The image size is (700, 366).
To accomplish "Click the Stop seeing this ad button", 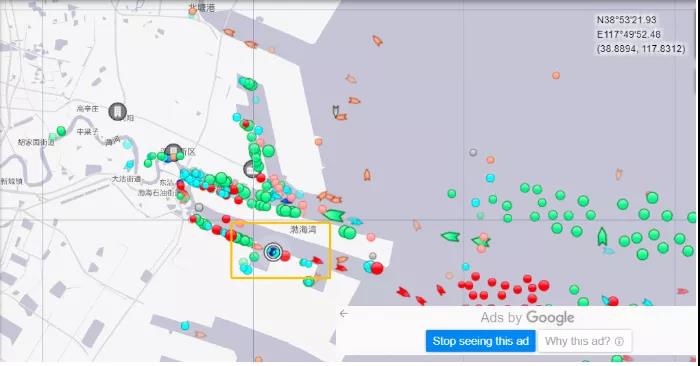I will pos(480,341).
